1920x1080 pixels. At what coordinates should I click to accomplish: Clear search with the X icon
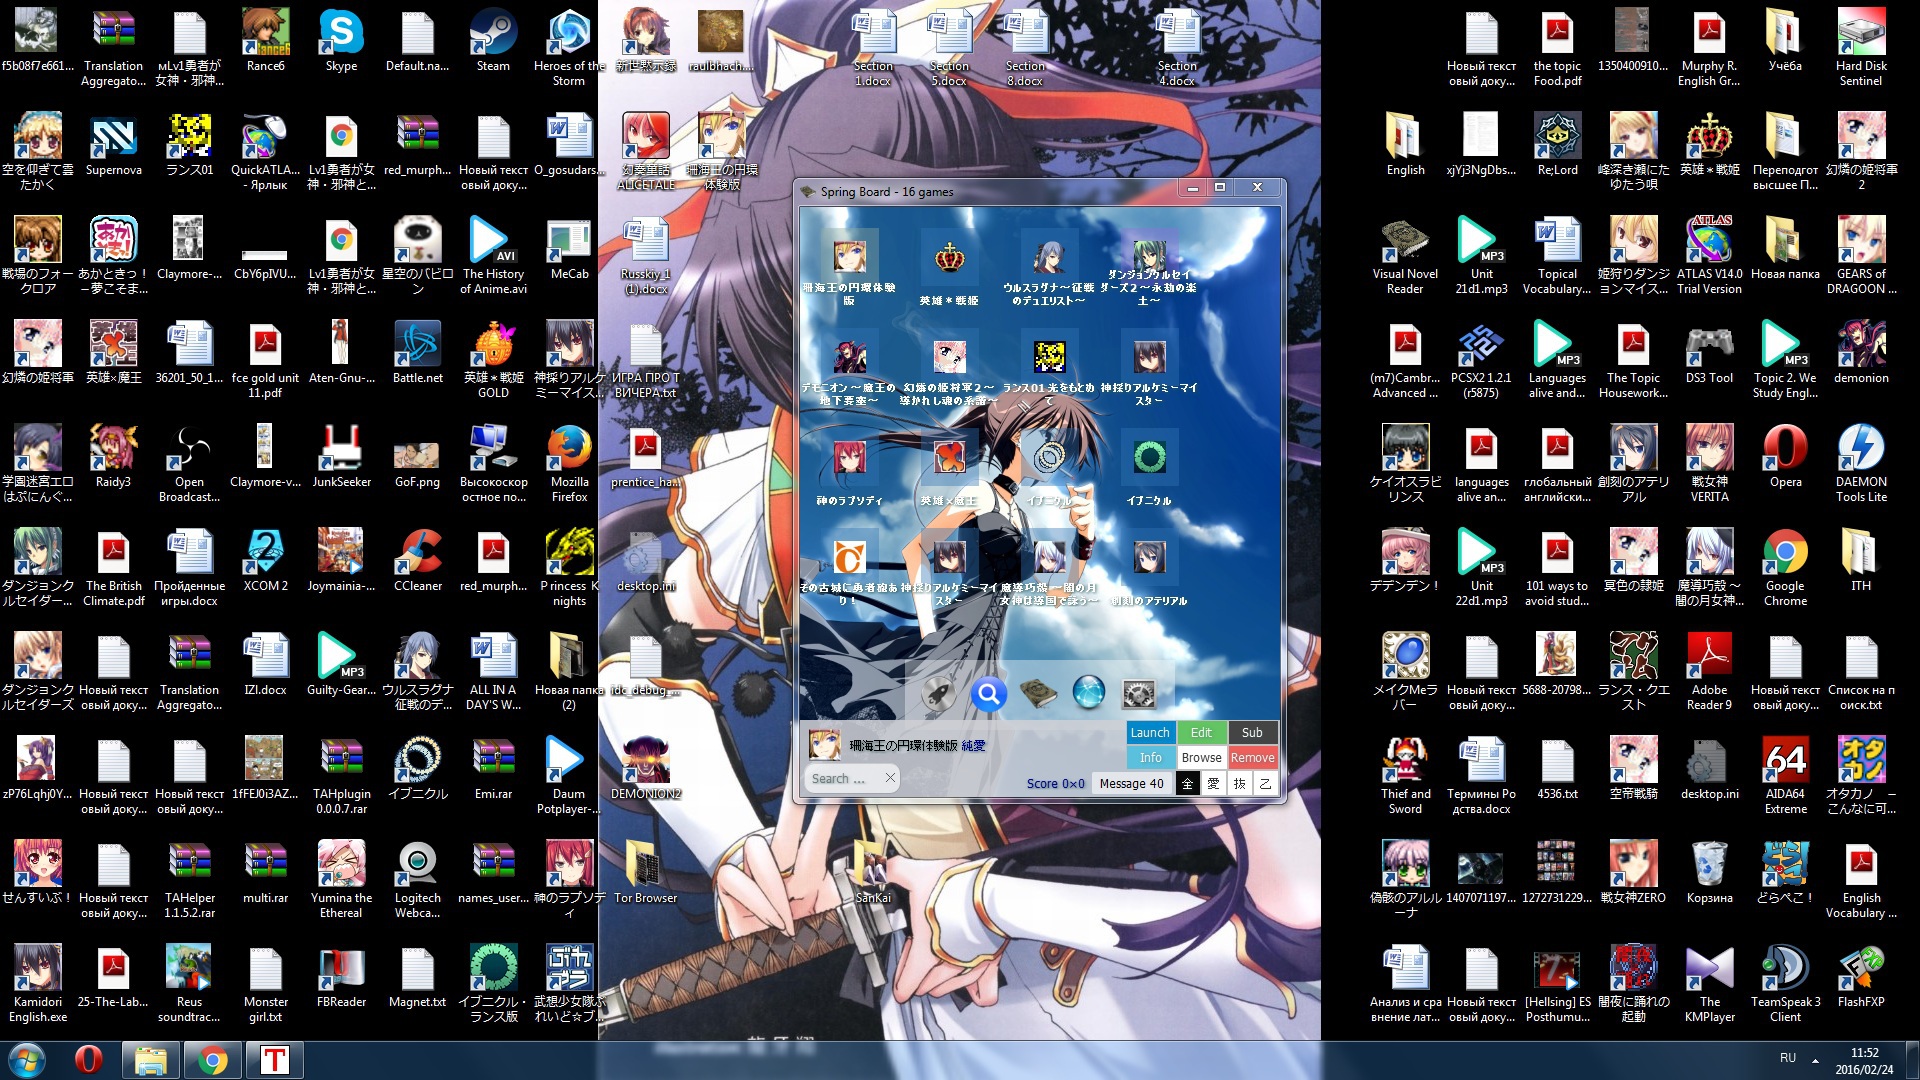coord(889,777)
